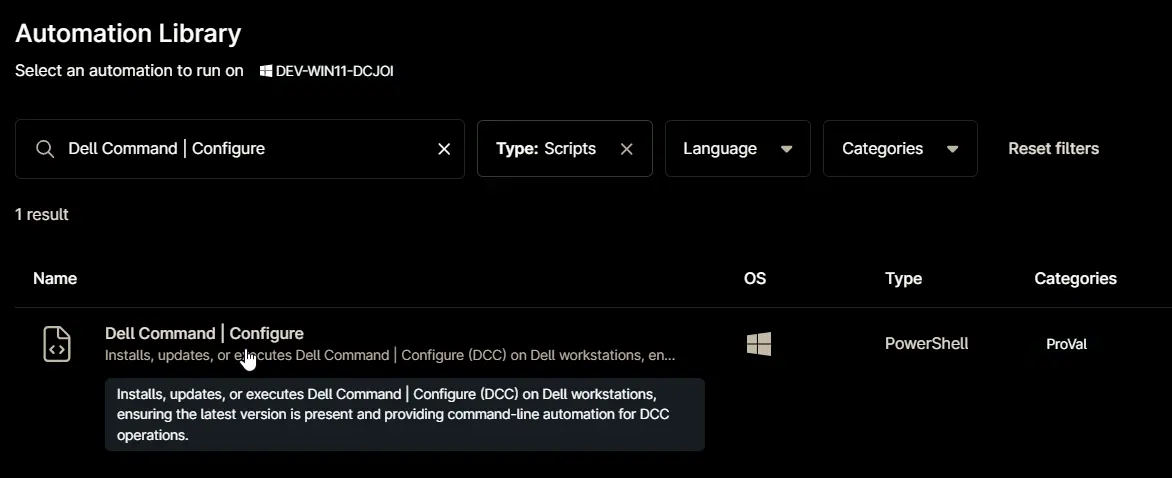The image size is (1172, 478).
Task: Open the Dell Command | Configure script
Action: 204,333
